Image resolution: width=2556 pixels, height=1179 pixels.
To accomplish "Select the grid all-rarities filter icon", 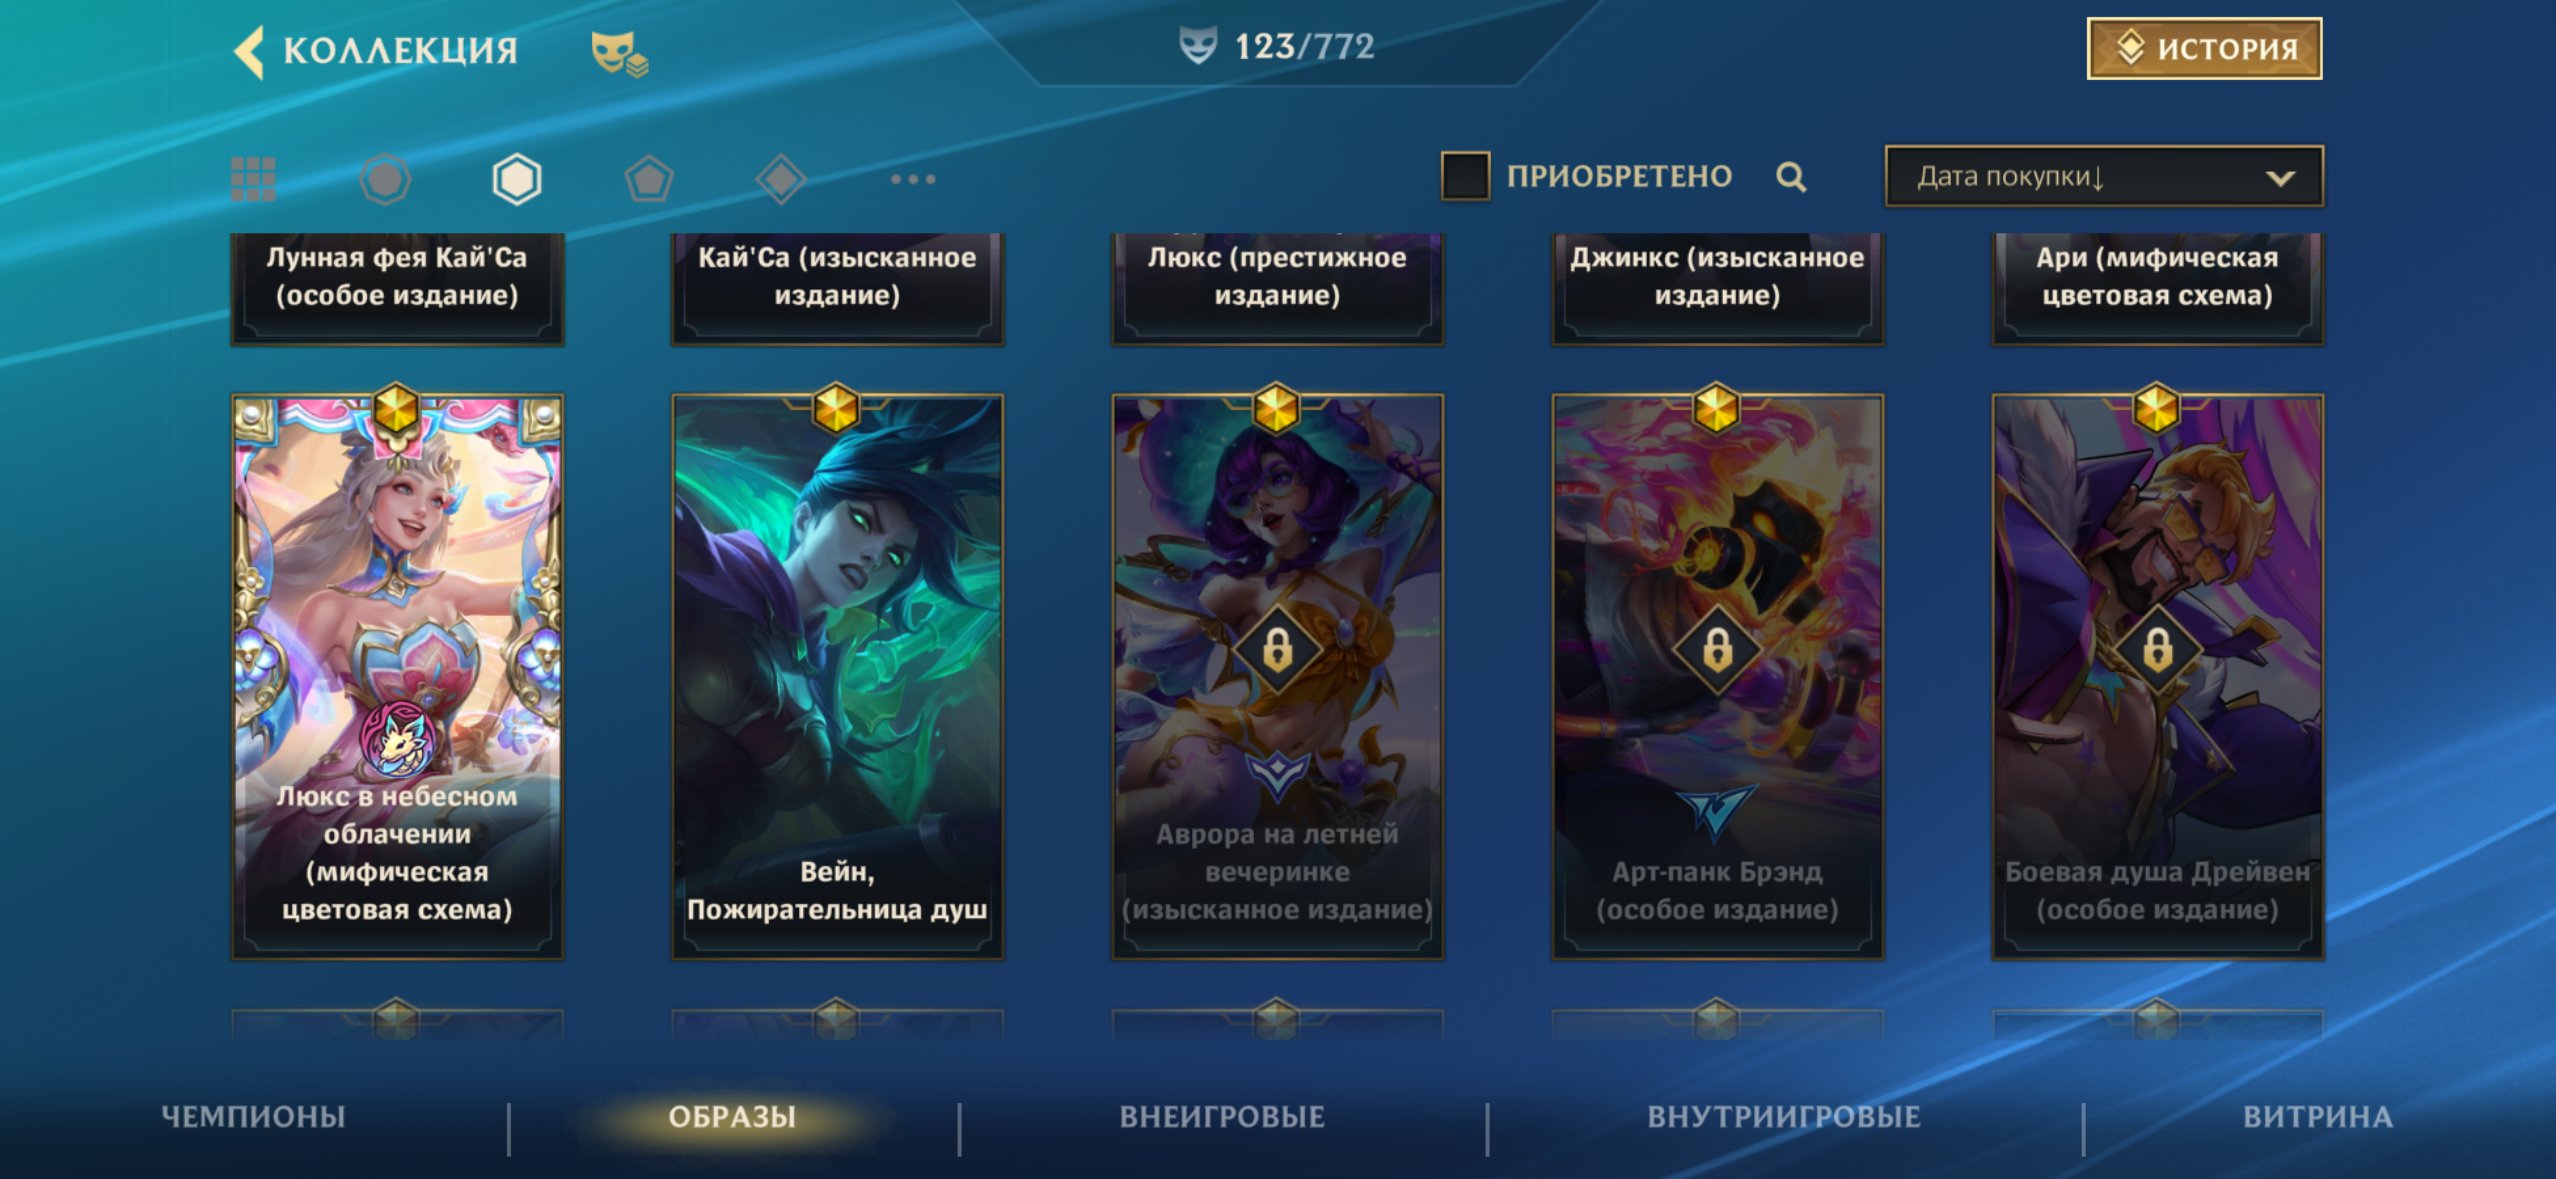I will point(253,179).
